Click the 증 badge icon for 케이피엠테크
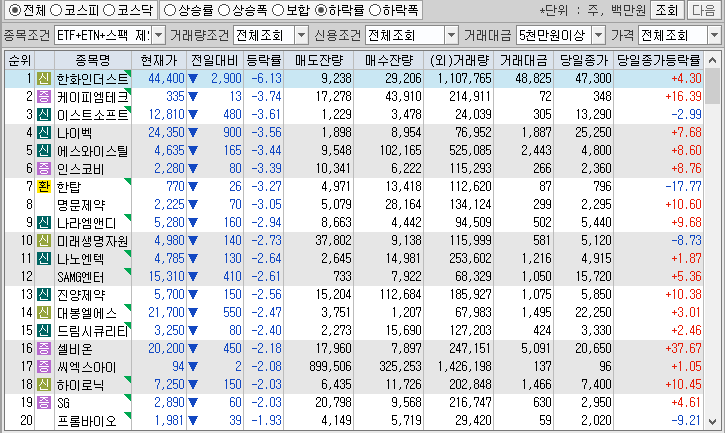Screen dimensions: 725x433 tap(44, 97)
